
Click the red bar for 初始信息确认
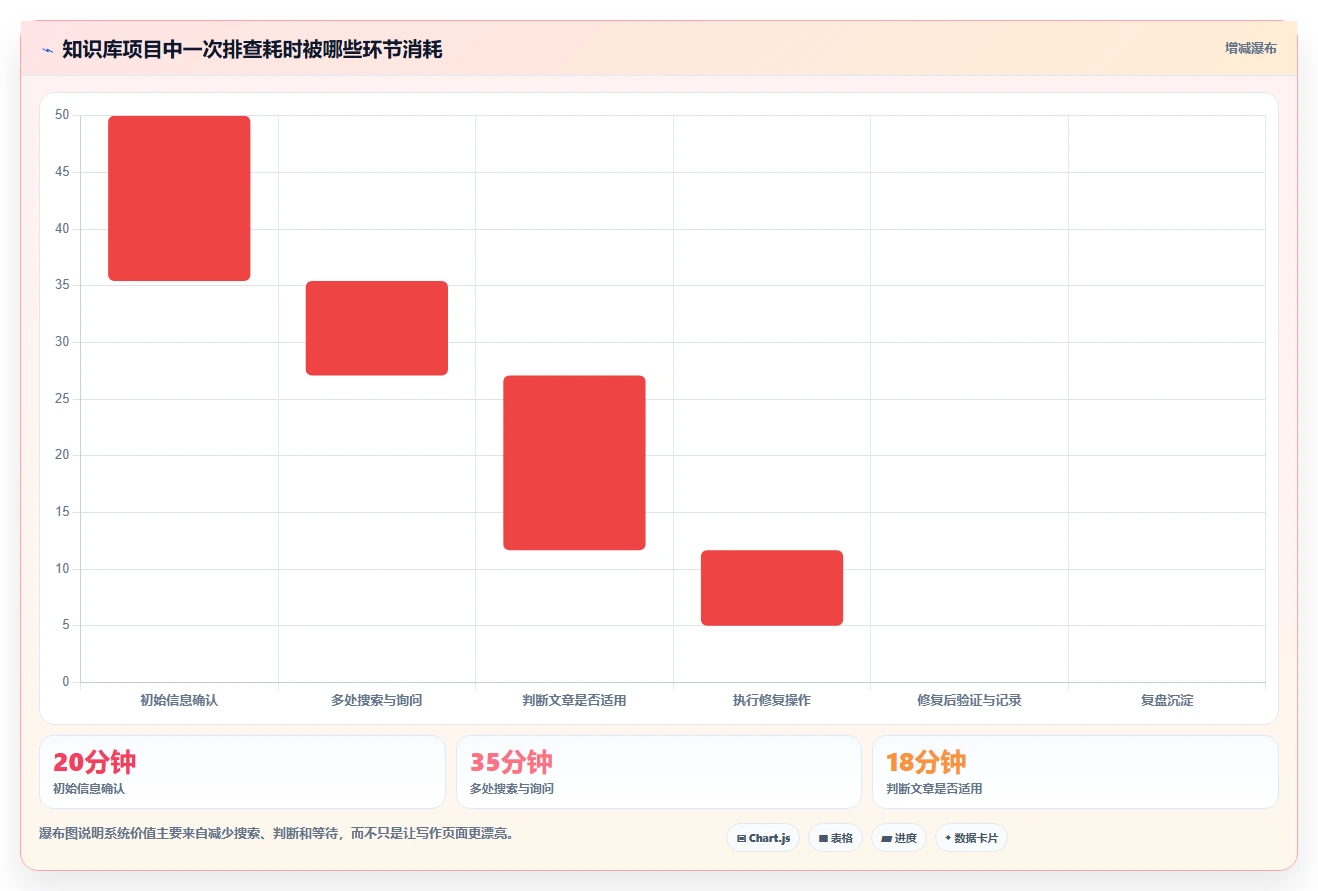[x=179, y=198]
